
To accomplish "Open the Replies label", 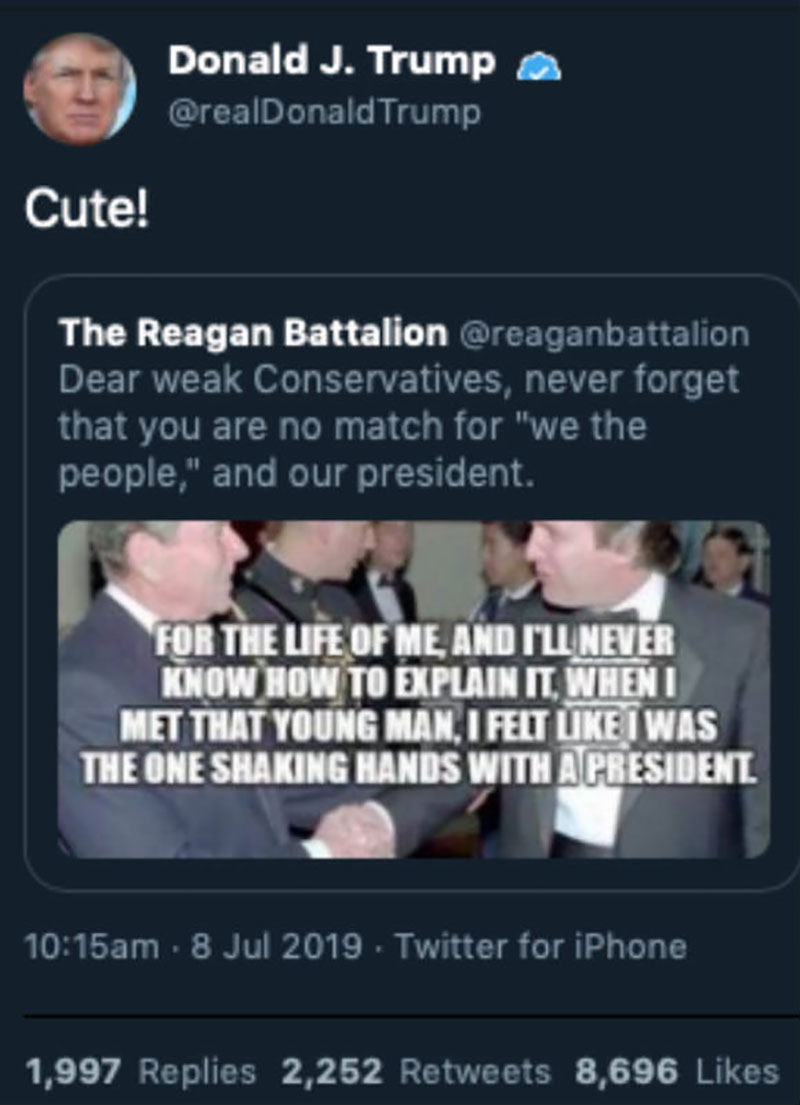I will click(x=197, y=1073).
